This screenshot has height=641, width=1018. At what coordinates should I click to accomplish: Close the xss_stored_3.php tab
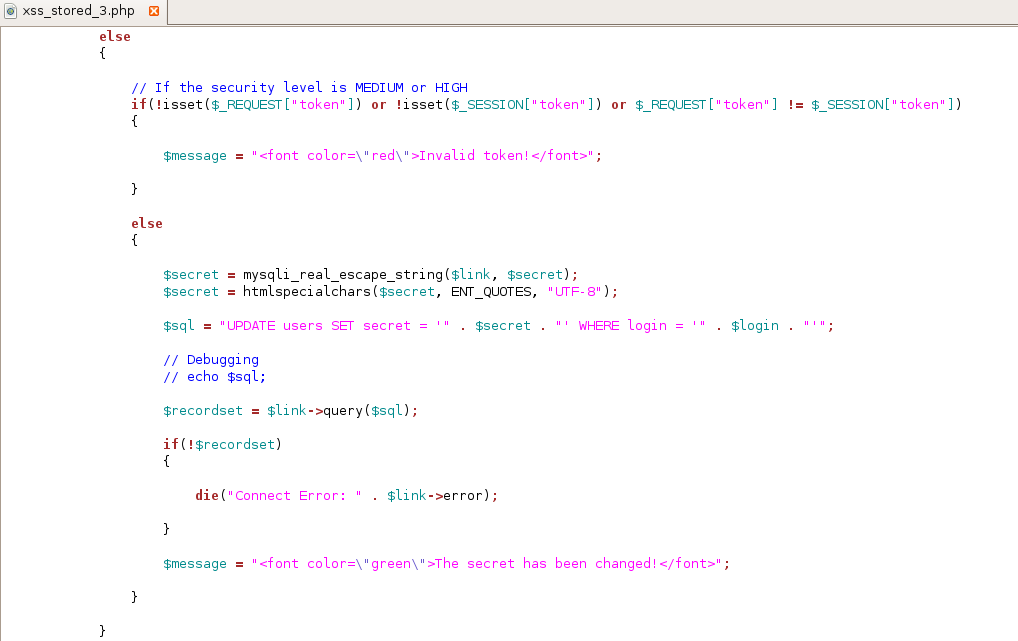(x=154, y=11)
